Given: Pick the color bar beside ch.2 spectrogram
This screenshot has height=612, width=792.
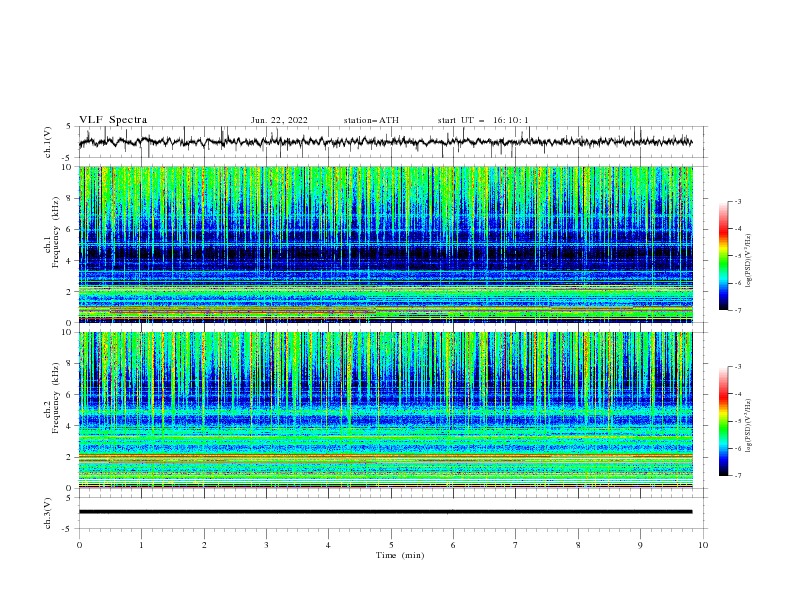Looking at the screenshot, I should click(723, 421).
